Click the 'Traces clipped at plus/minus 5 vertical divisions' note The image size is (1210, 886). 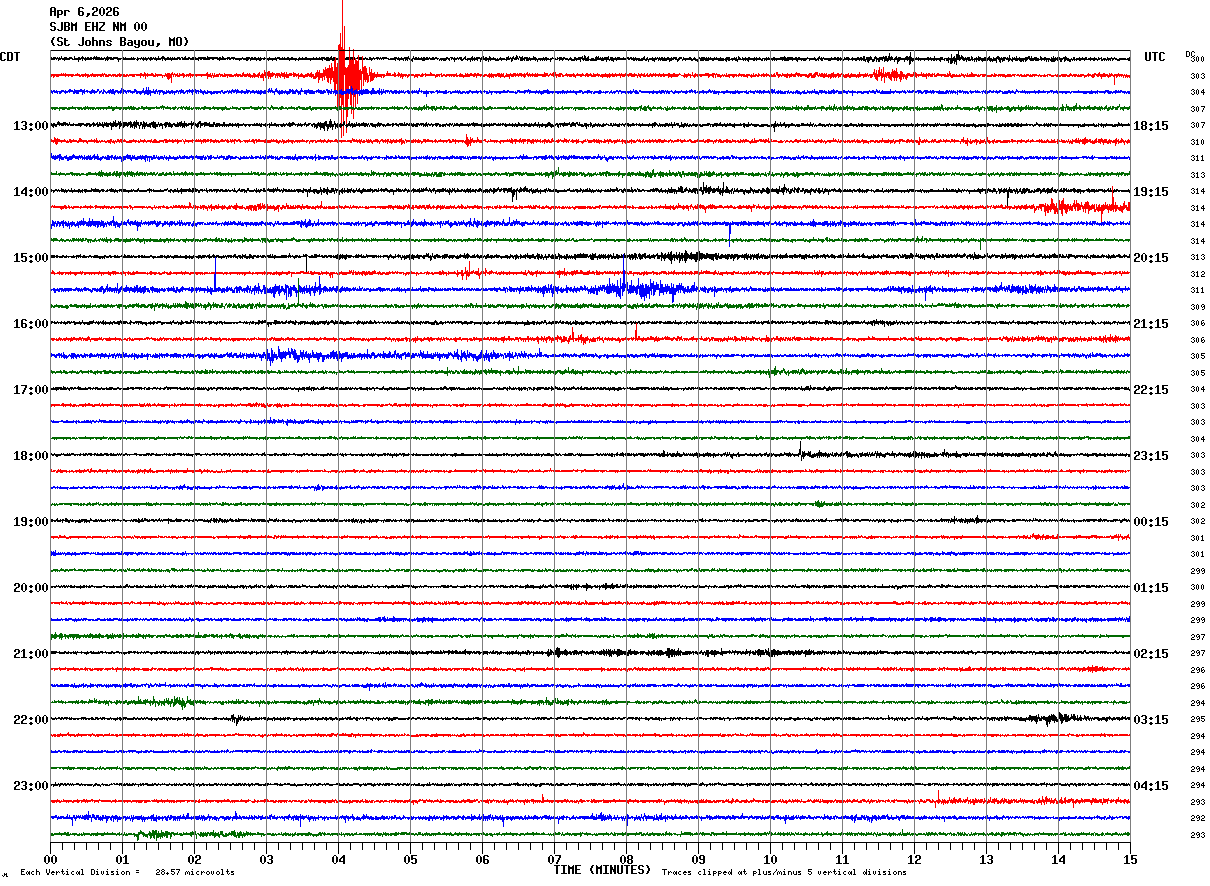pyautogui.click(x=784, y=873)
